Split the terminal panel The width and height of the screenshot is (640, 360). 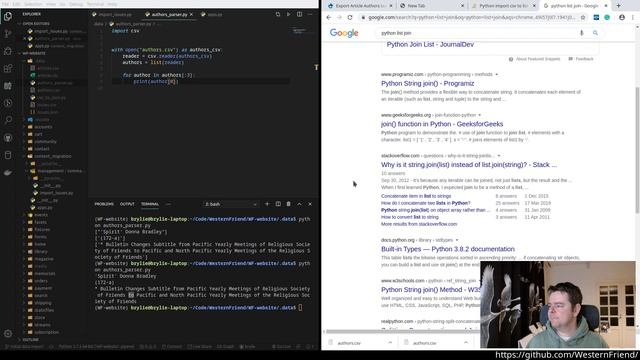point(278,204)
